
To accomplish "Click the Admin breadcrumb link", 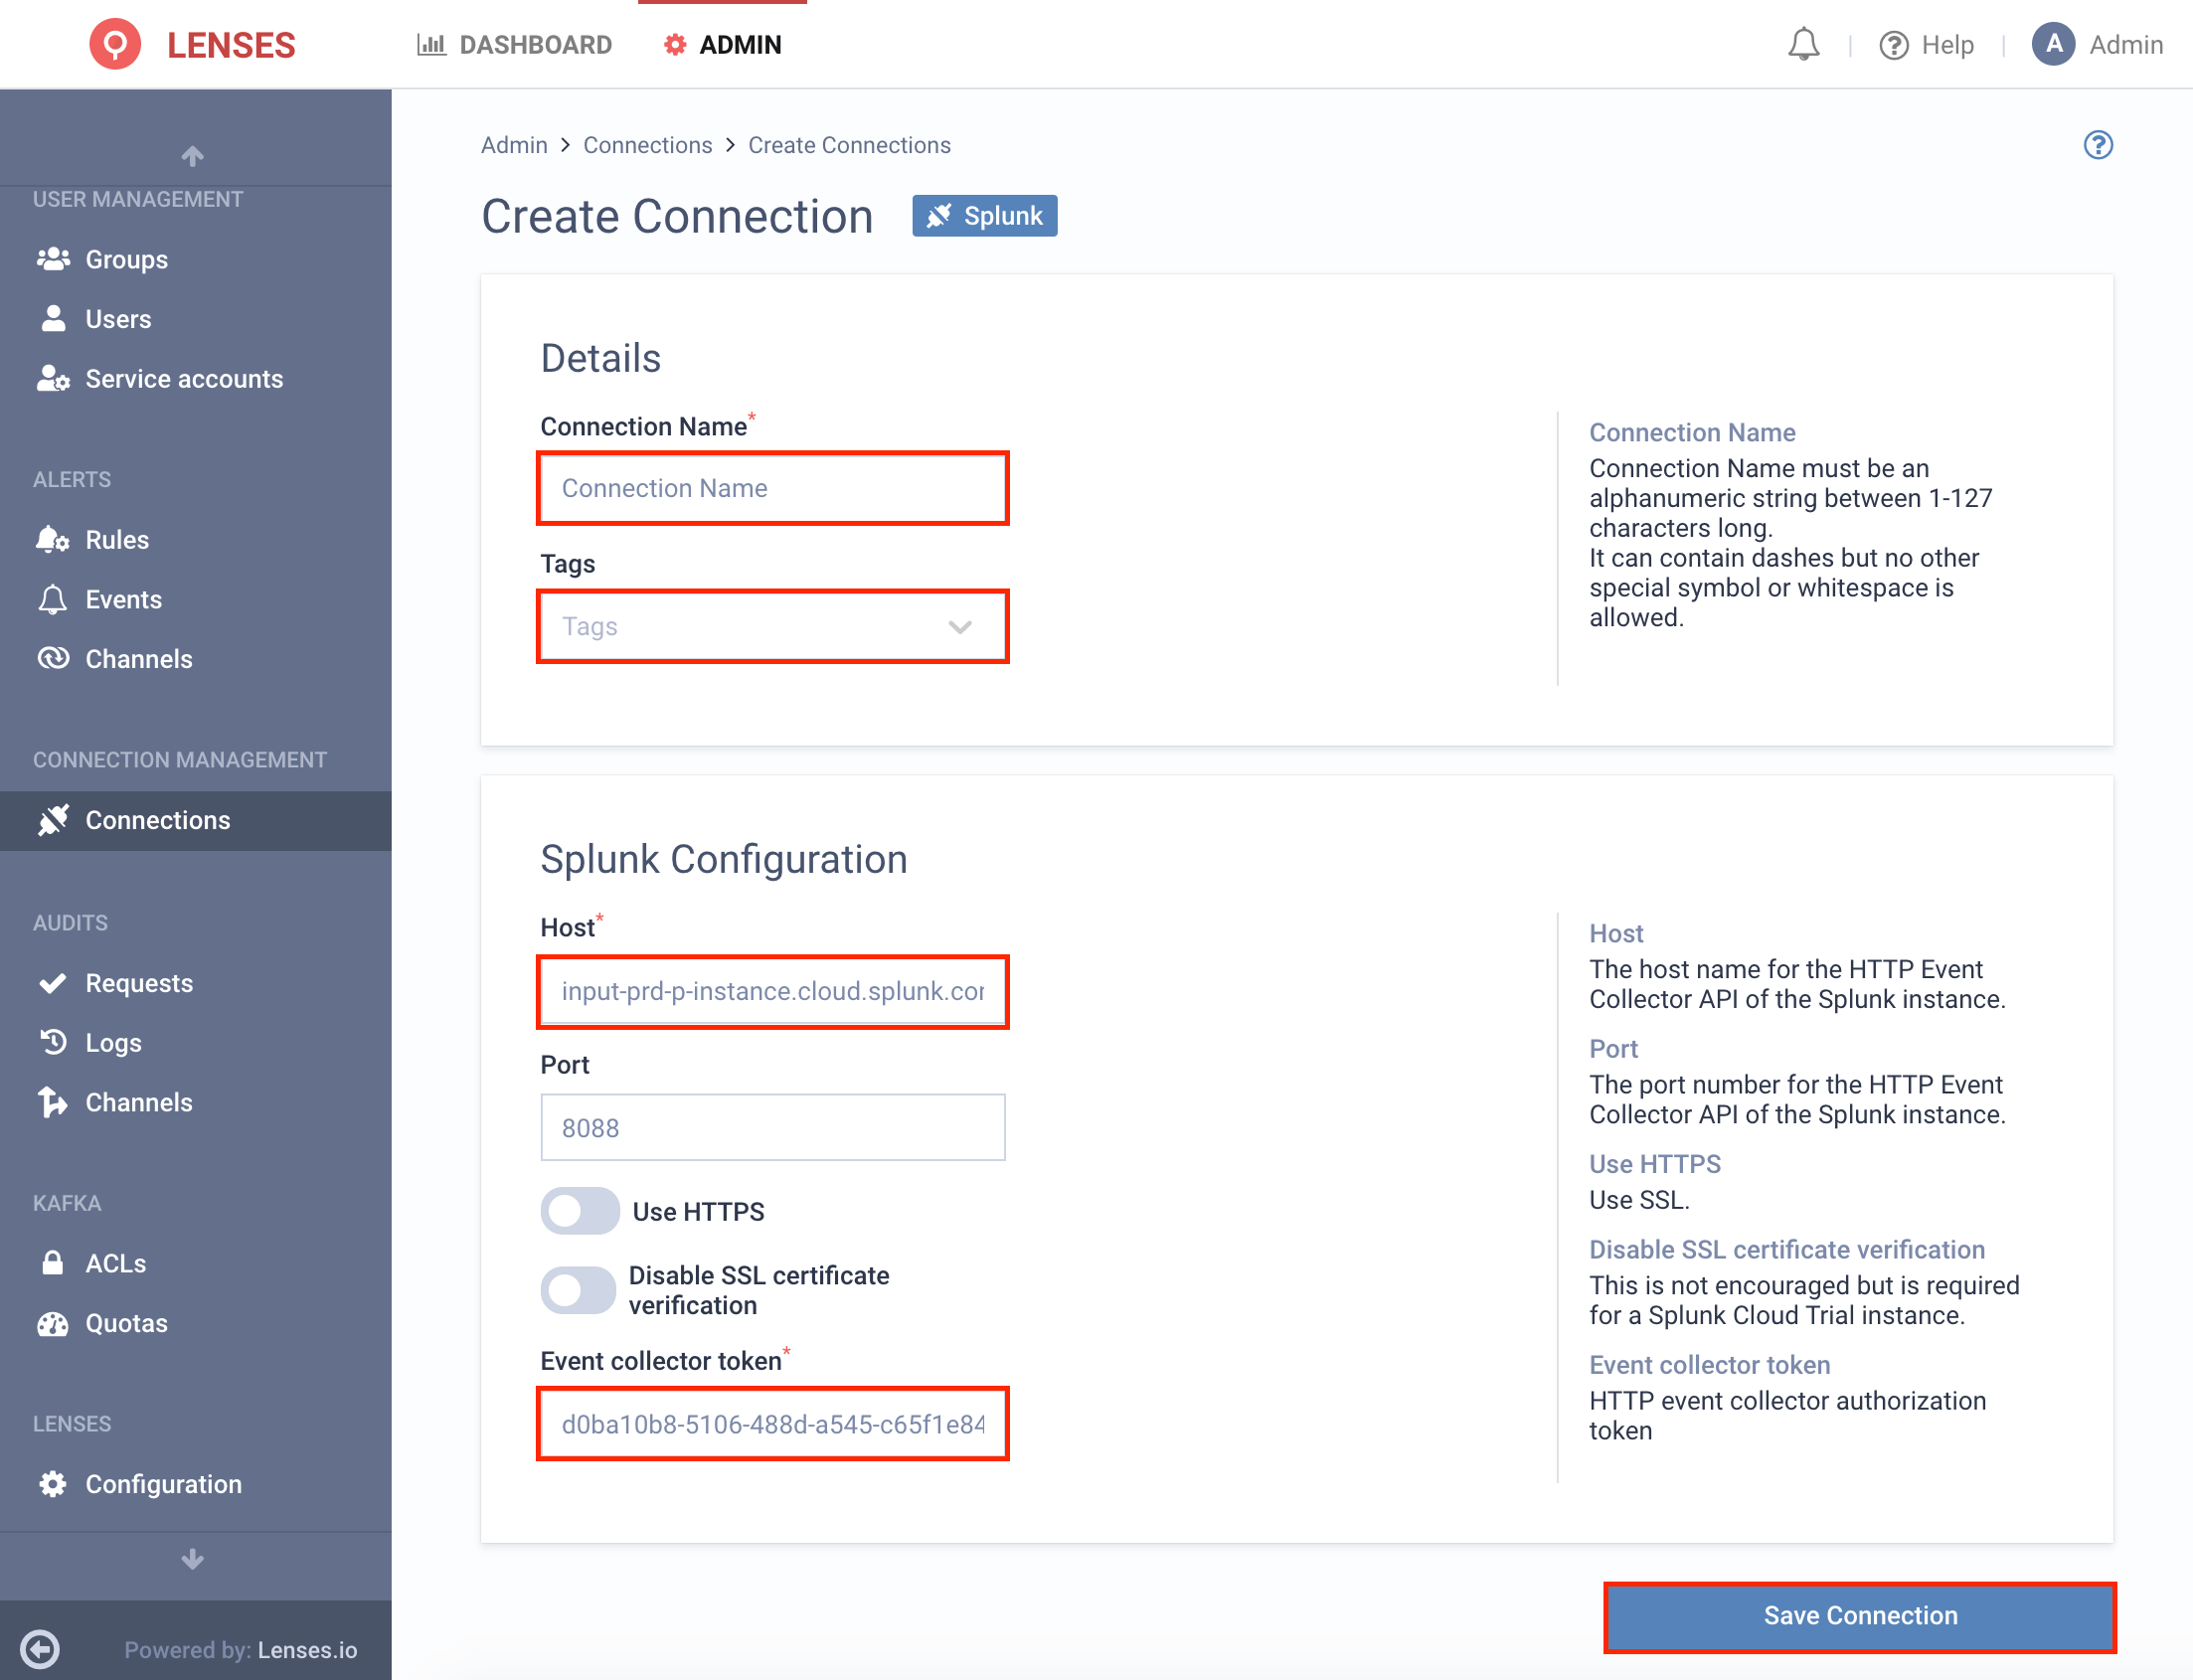I will click(x=514, y=145).
